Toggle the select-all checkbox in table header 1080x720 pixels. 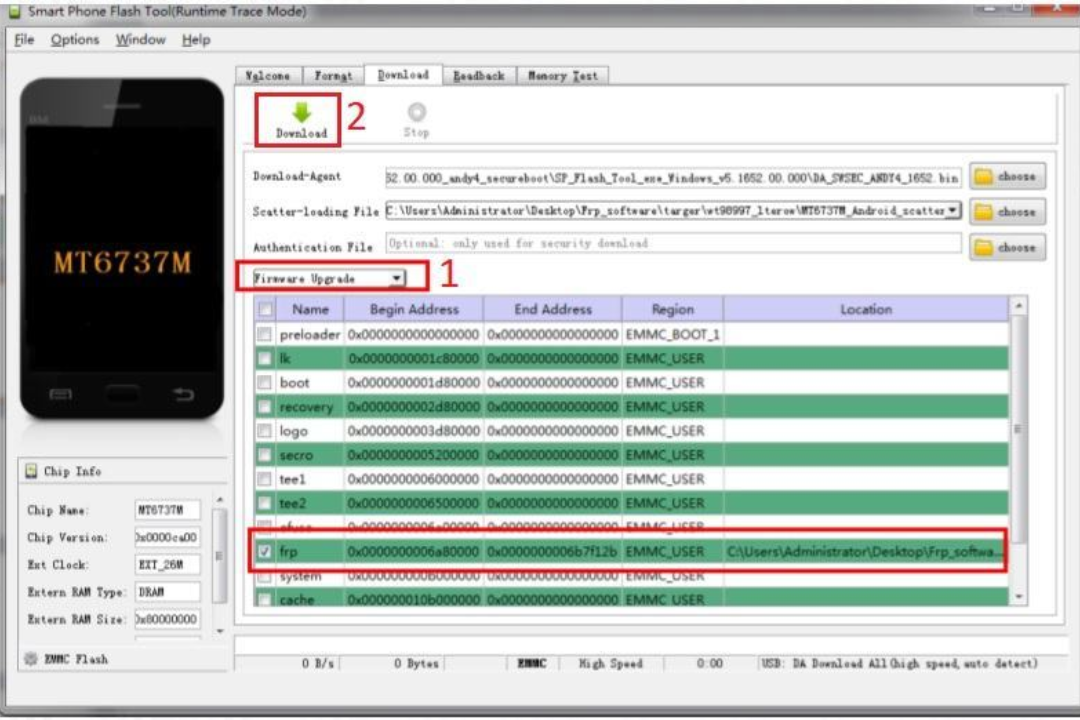pyautogui.click(x=265, y=309)
